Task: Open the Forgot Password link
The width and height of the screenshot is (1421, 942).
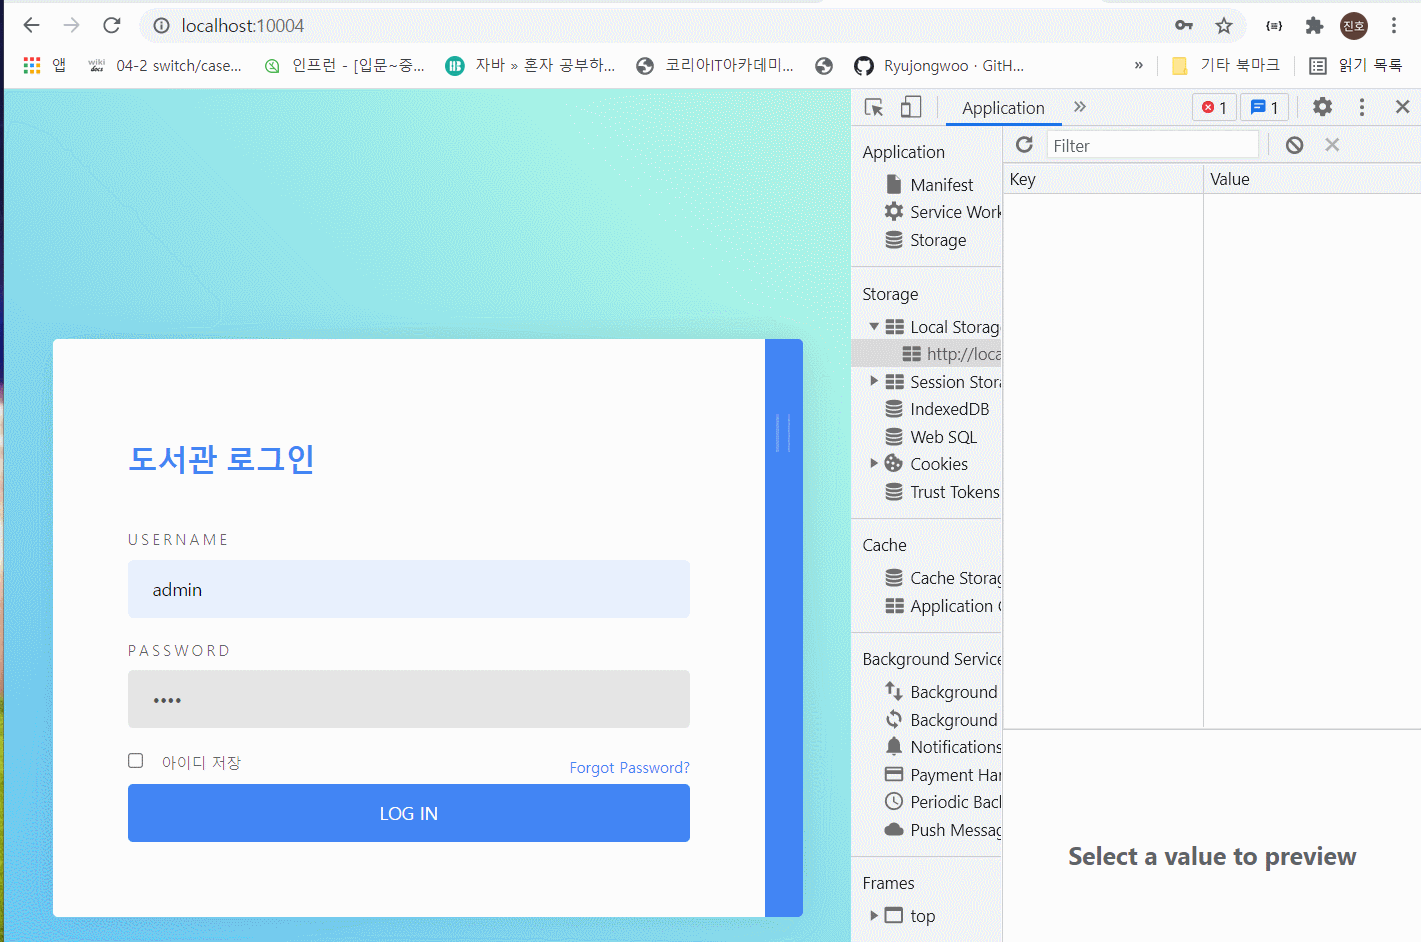Action: coord(629,767)
